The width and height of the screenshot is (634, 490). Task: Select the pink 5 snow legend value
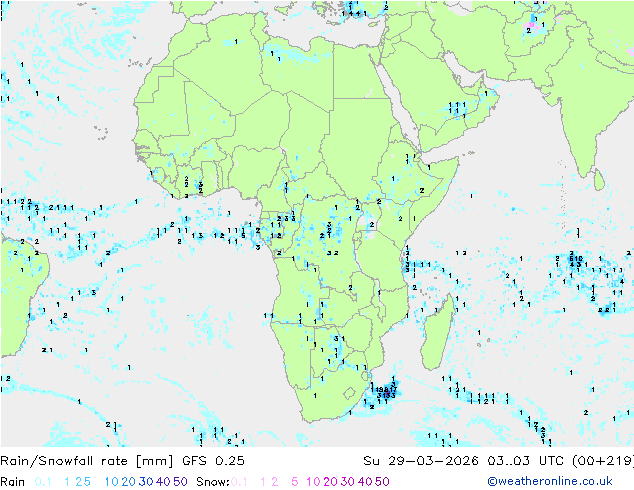click(294, 482)
